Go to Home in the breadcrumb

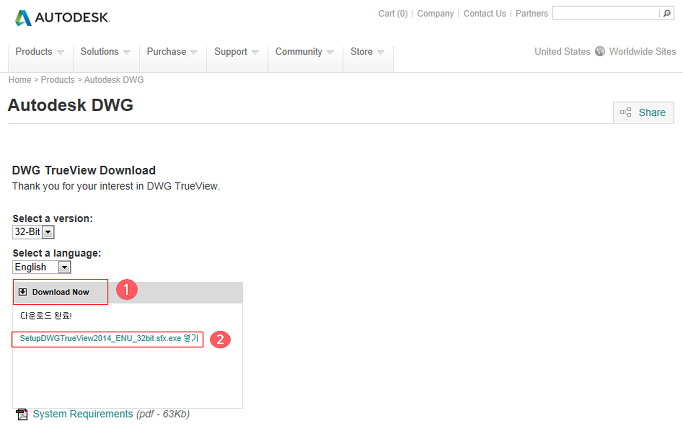point(20,80)
